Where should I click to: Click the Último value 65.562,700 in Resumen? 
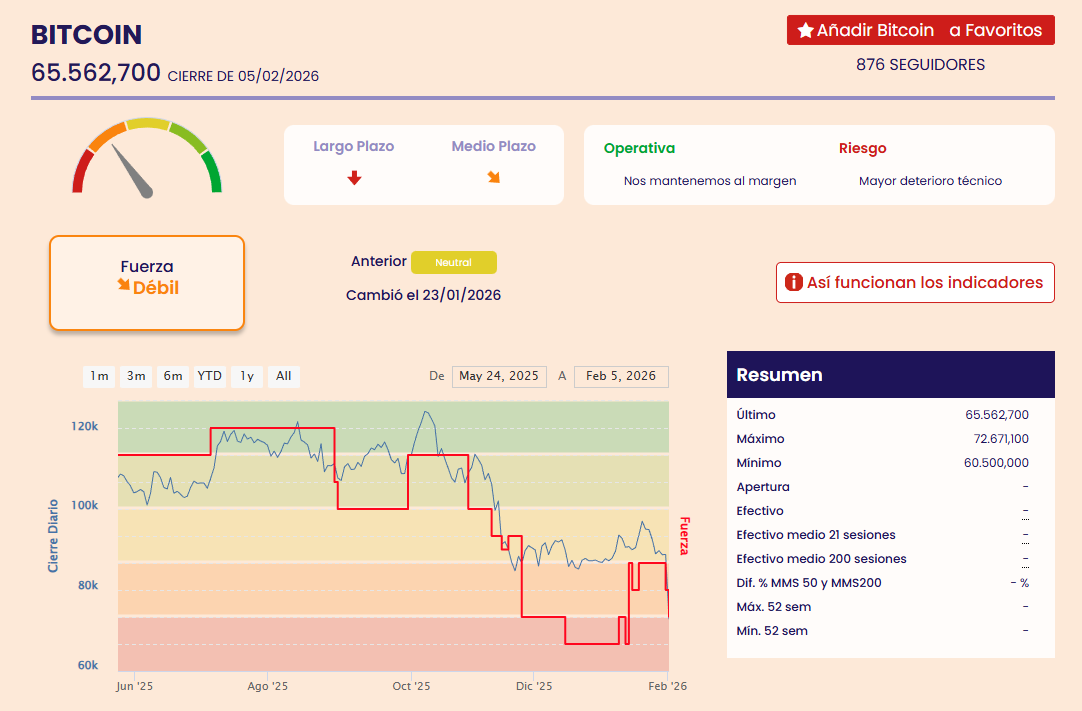pyautogui.click(x=996, y=415)
